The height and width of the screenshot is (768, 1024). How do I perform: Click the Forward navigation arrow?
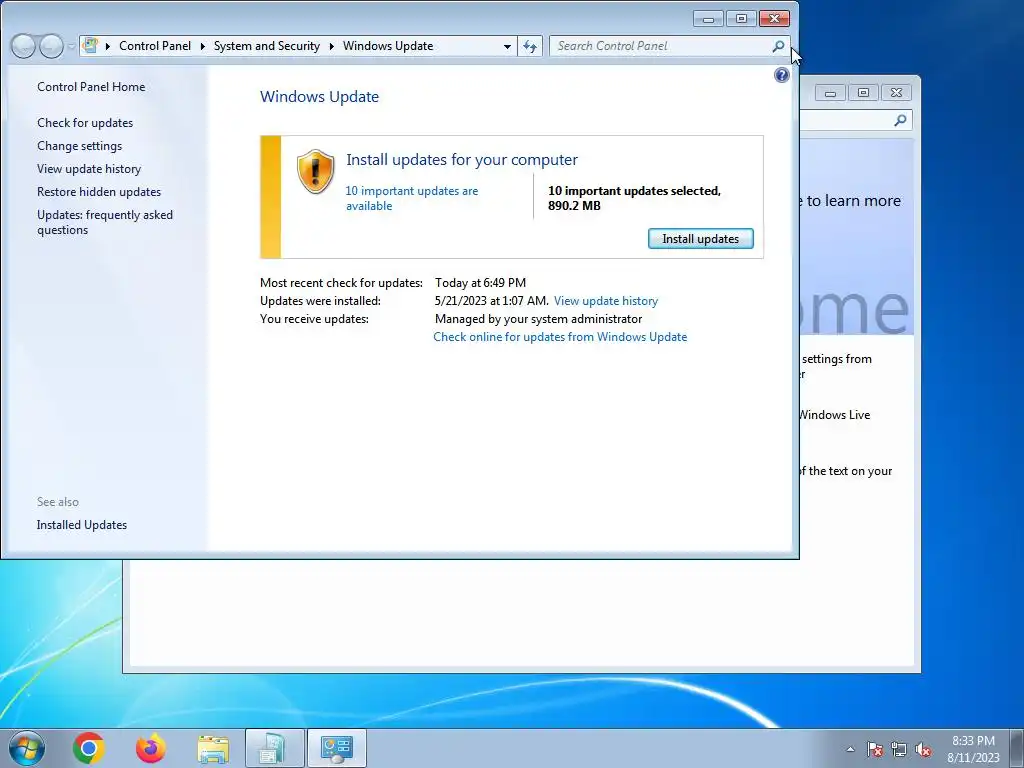click(x=51, y=46)
